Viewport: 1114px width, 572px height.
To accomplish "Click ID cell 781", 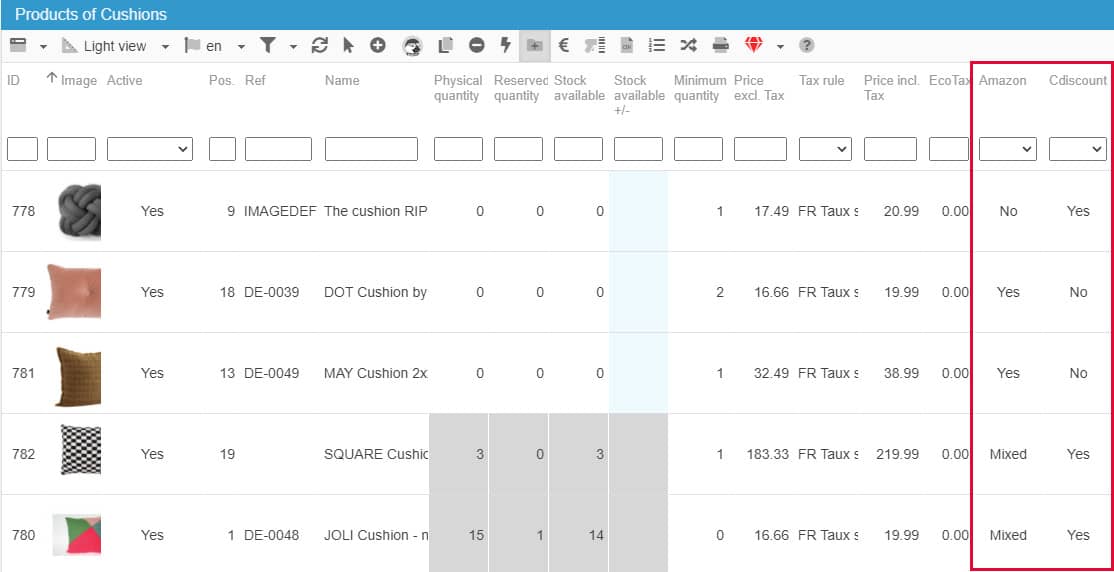I will pos(23,373).
